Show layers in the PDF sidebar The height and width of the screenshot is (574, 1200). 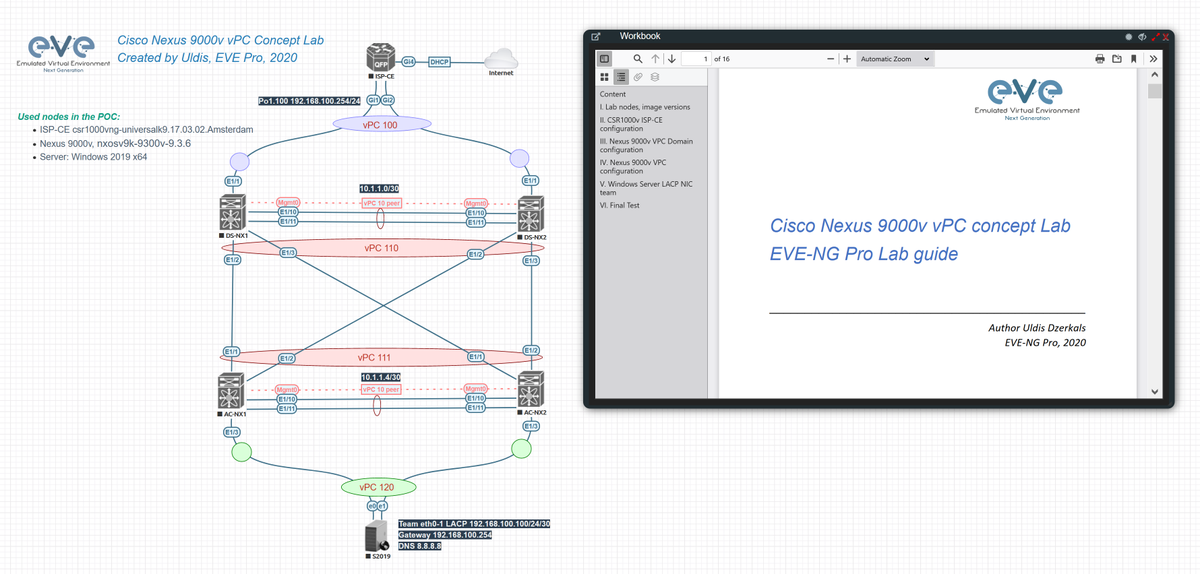pyautogui.click(x=654, y=76)
